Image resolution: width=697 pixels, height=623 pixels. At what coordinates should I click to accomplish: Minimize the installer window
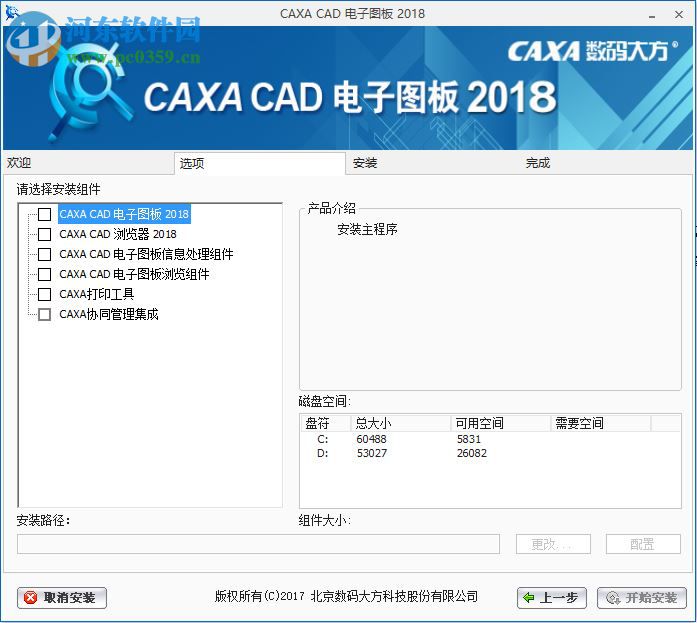click(652, 14)
